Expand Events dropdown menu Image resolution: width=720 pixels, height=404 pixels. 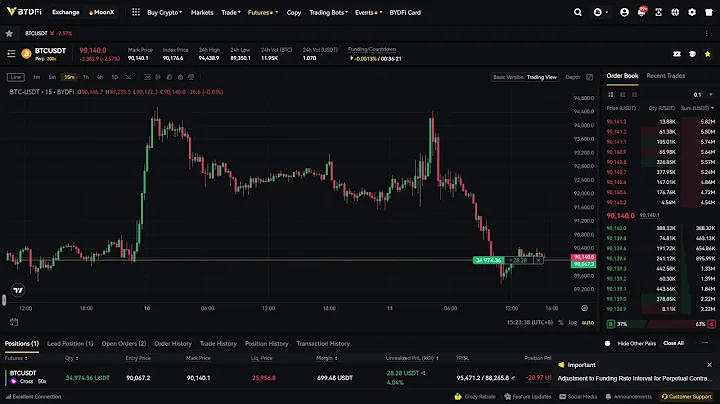[x=368, y=12]
